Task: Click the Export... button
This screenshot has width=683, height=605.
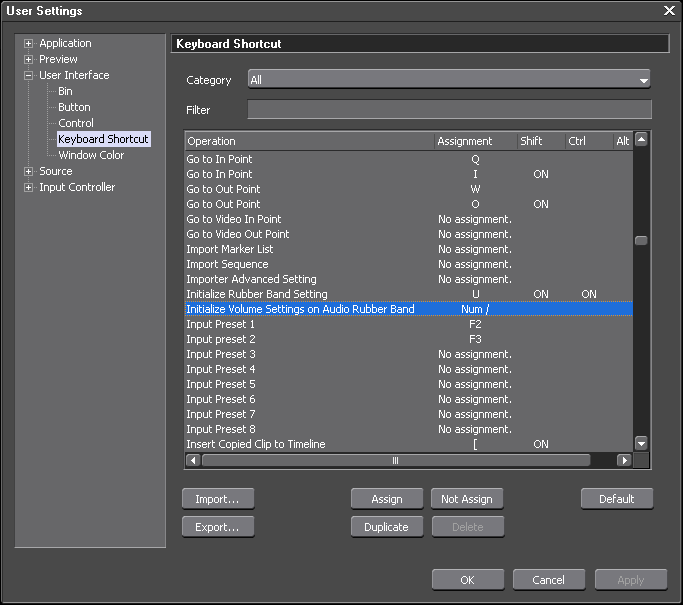Action: coord(217,527)
